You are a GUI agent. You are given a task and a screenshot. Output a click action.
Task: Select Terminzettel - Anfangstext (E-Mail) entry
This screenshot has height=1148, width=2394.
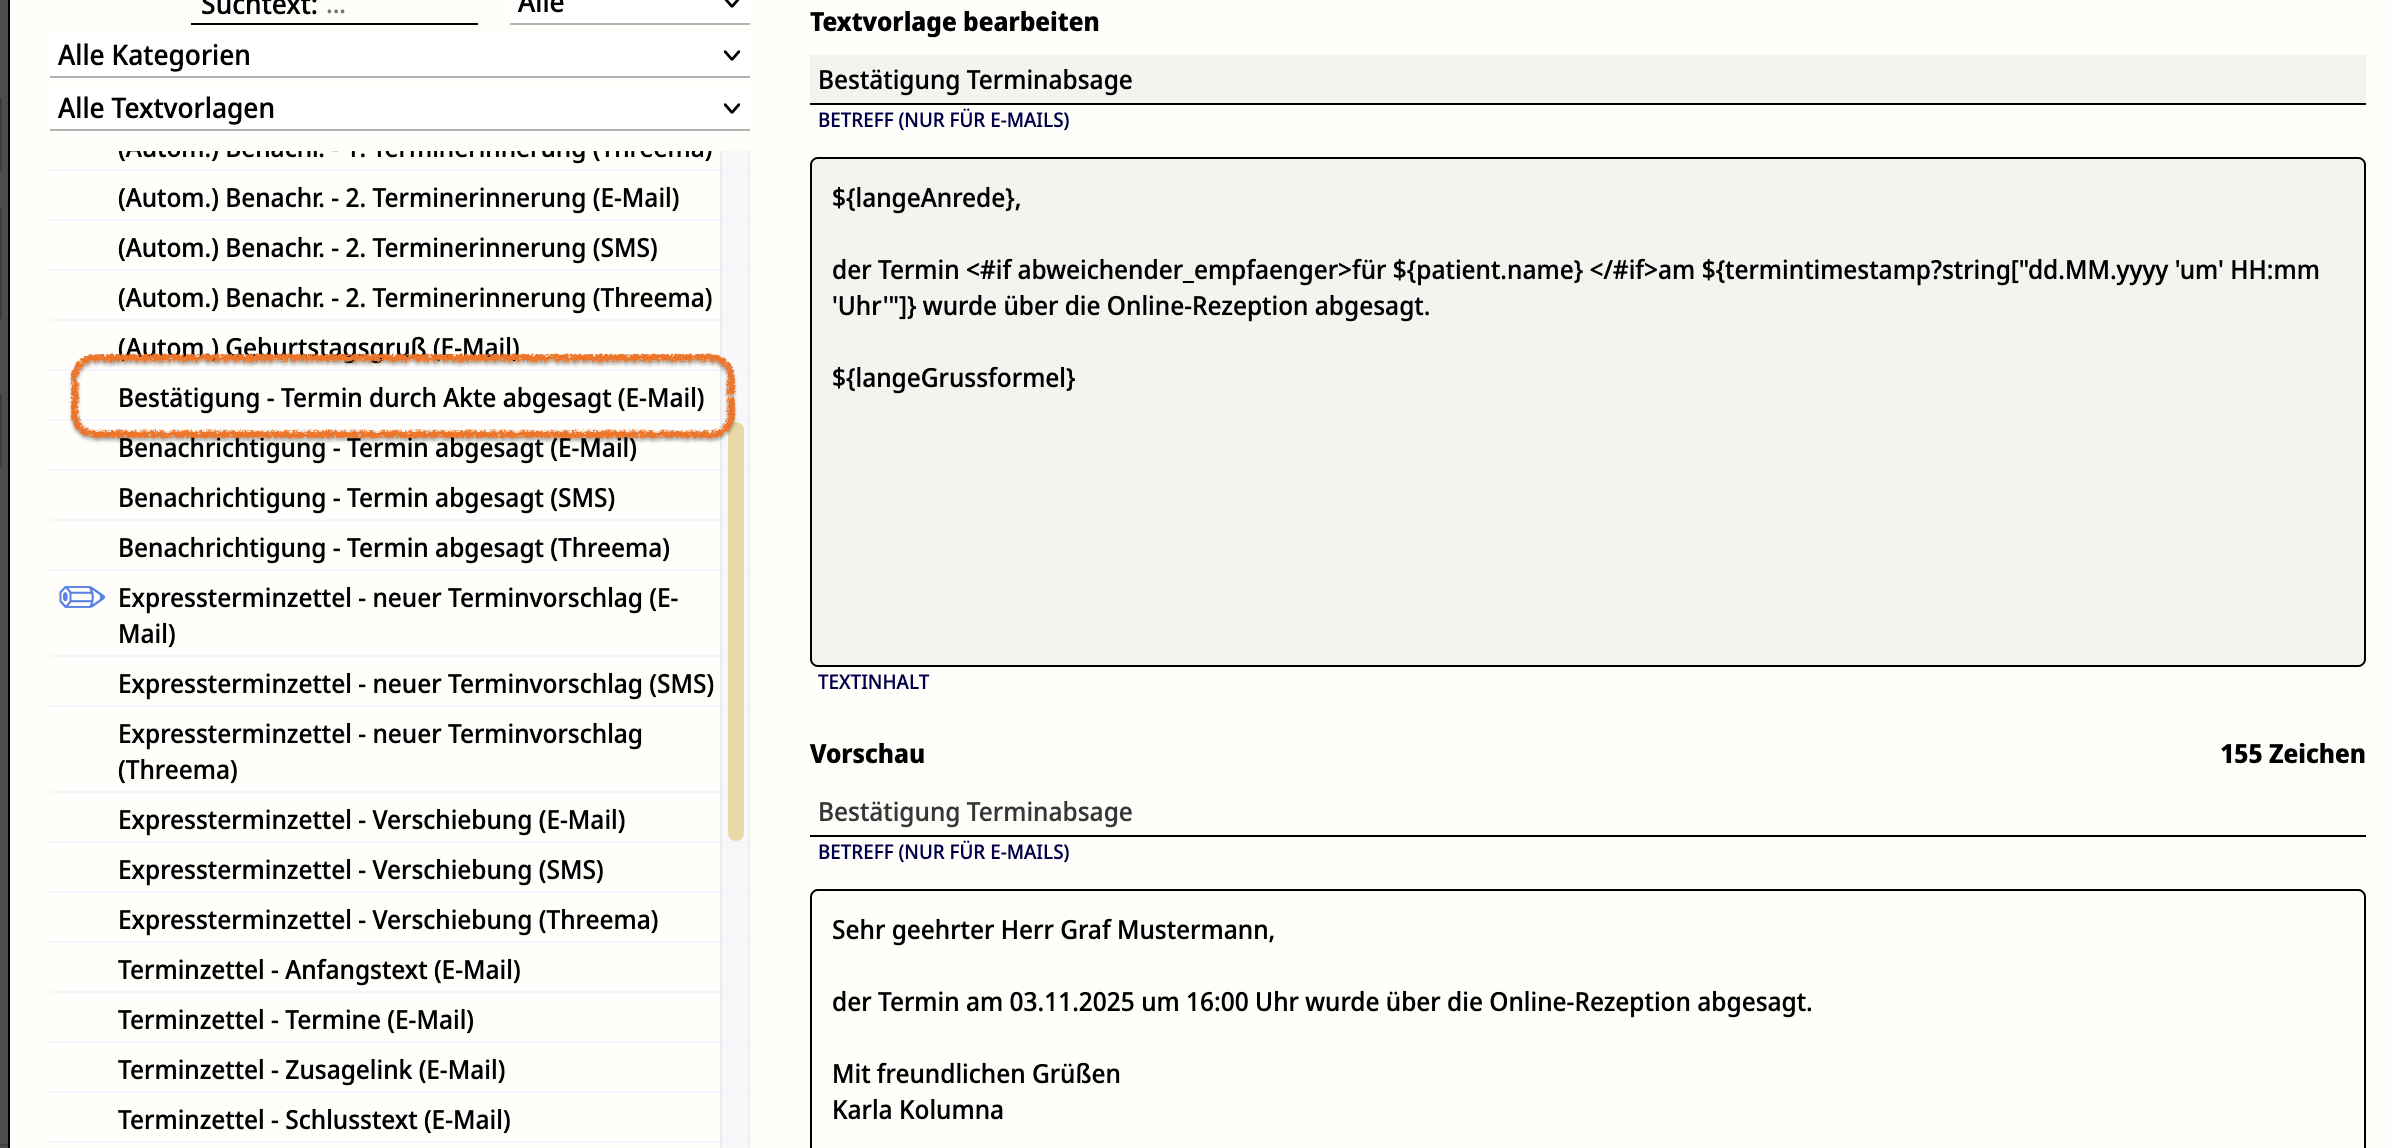tap(319, 970)
